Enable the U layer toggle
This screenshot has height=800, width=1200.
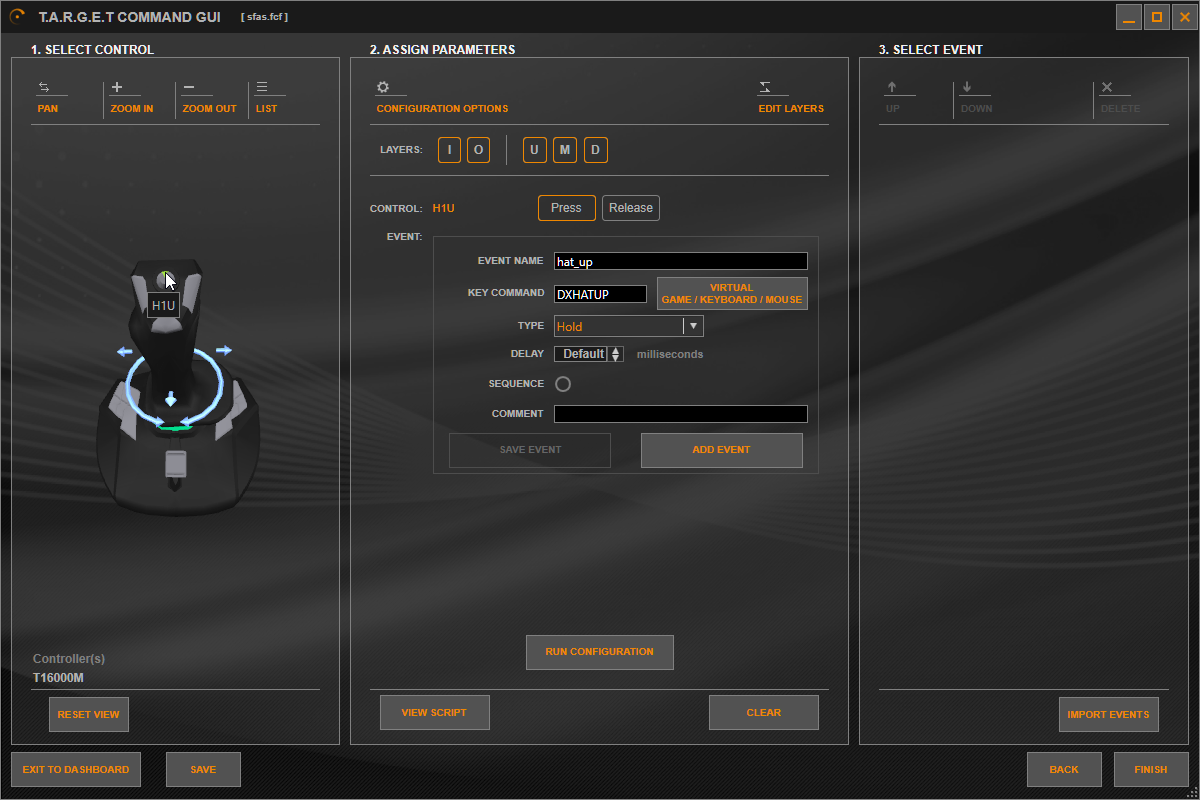(x=535, y=151)
